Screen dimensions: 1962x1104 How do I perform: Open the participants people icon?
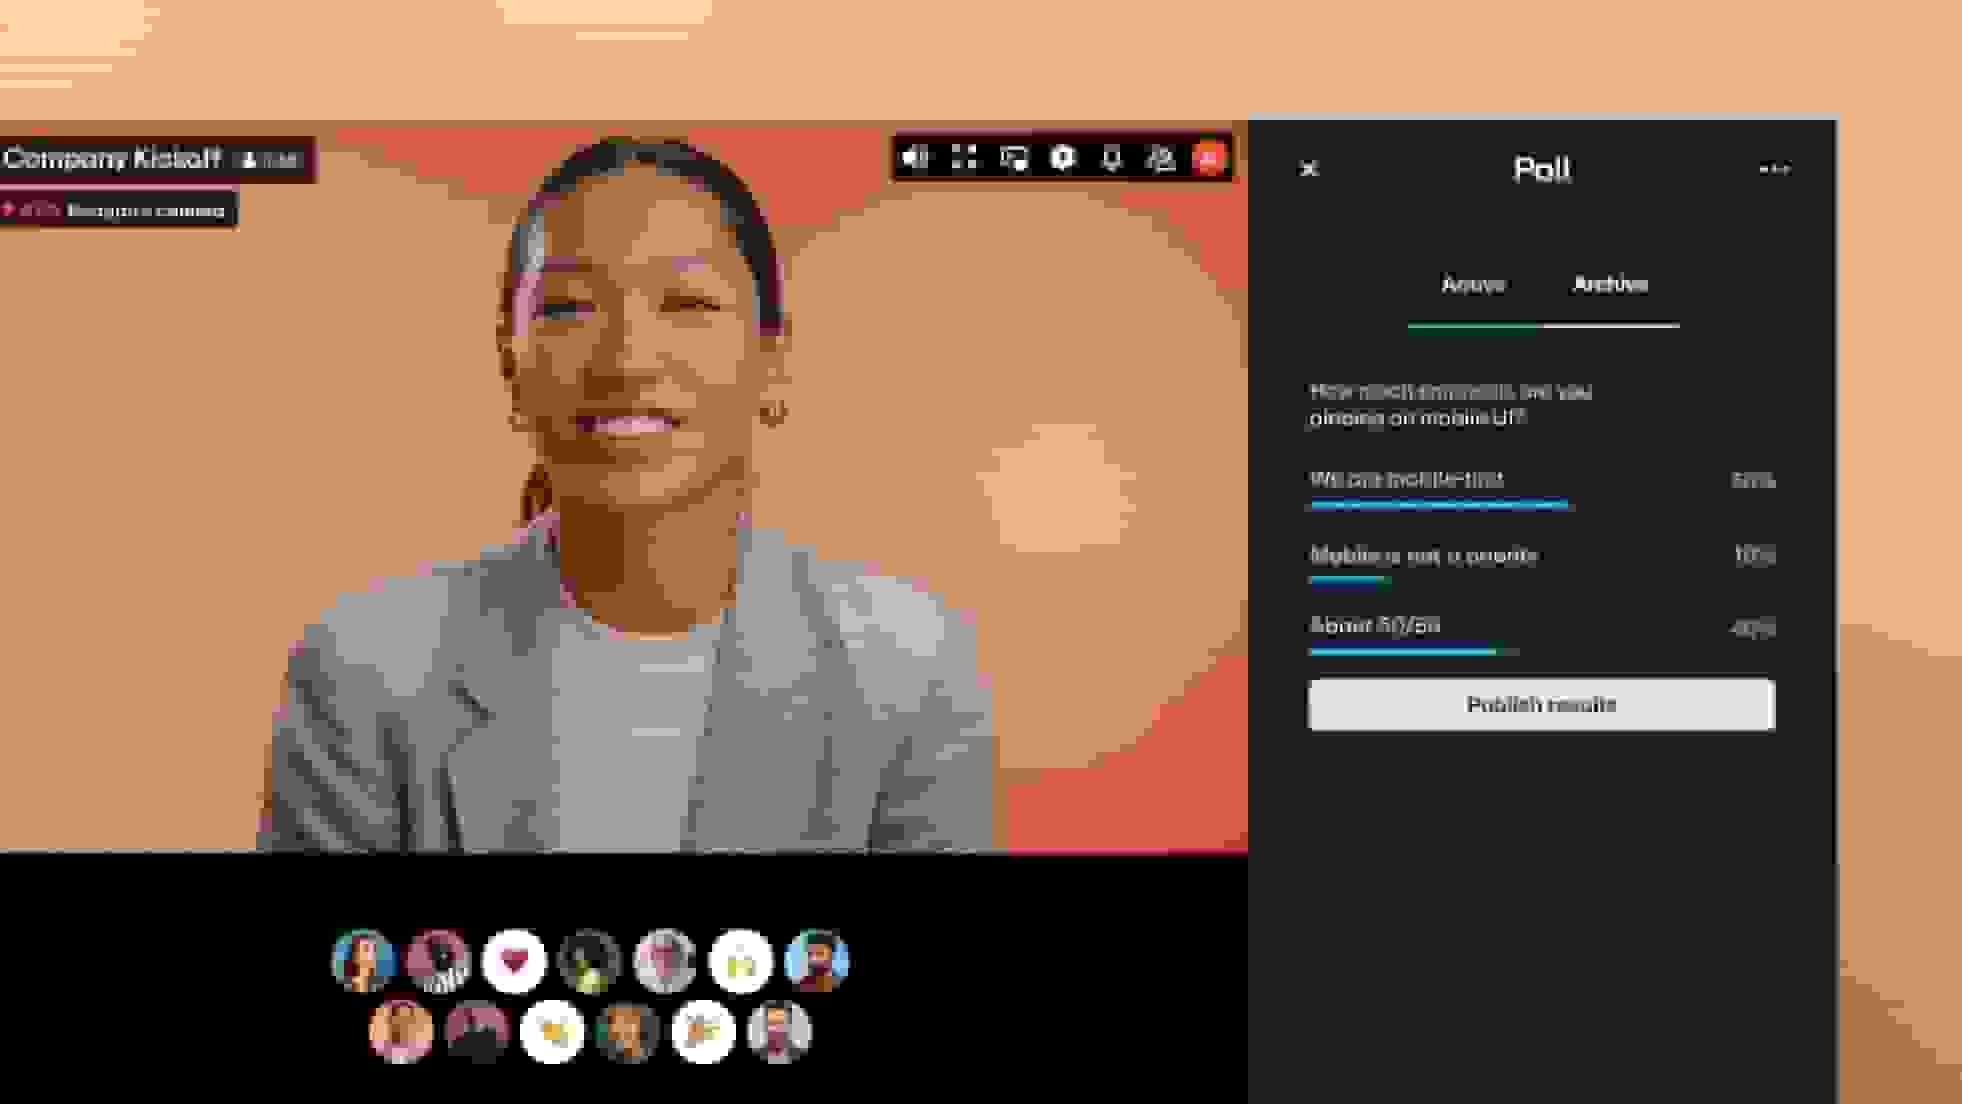1160,158
